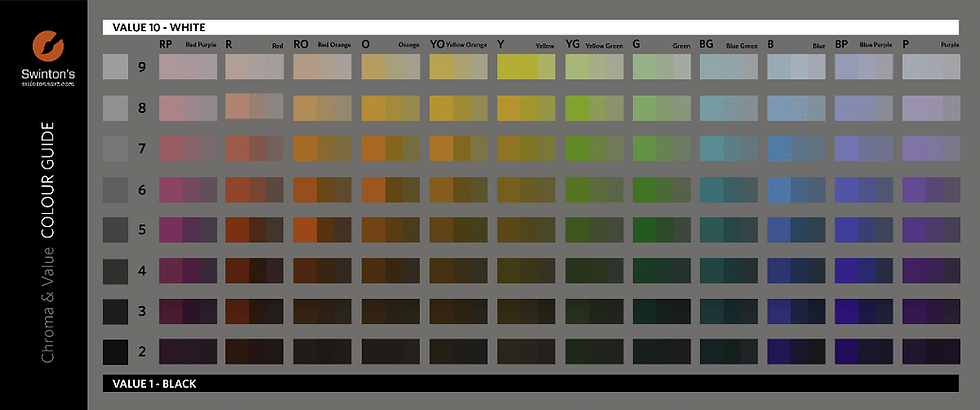980x410 pixels.
Task: Select the G hue column label
Action: click(x=637, y=44)
